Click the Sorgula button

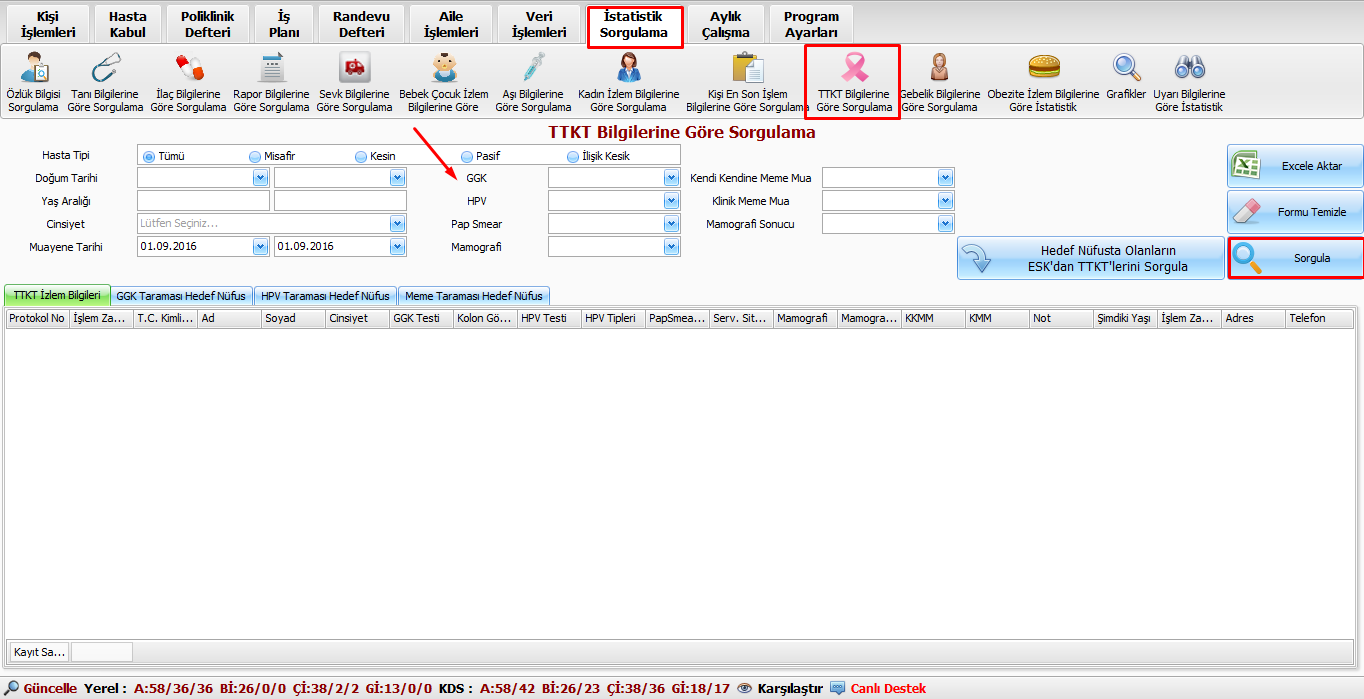coord(1295,258)
